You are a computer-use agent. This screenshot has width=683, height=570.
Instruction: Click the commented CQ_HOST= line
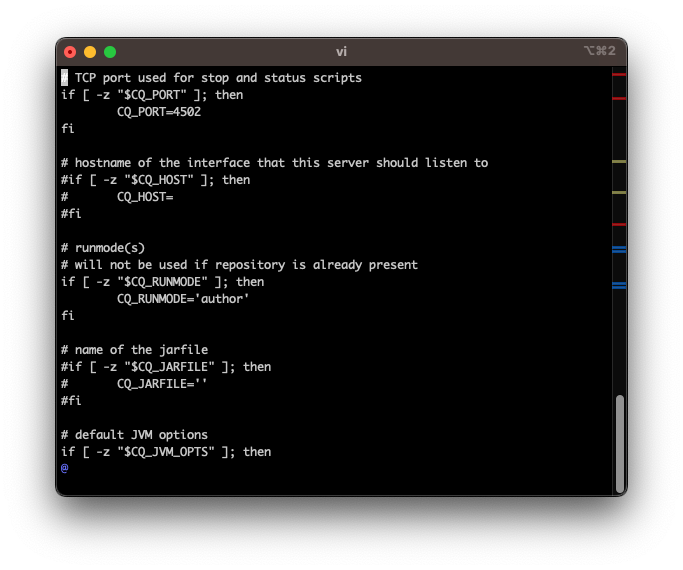coord(117,197)
